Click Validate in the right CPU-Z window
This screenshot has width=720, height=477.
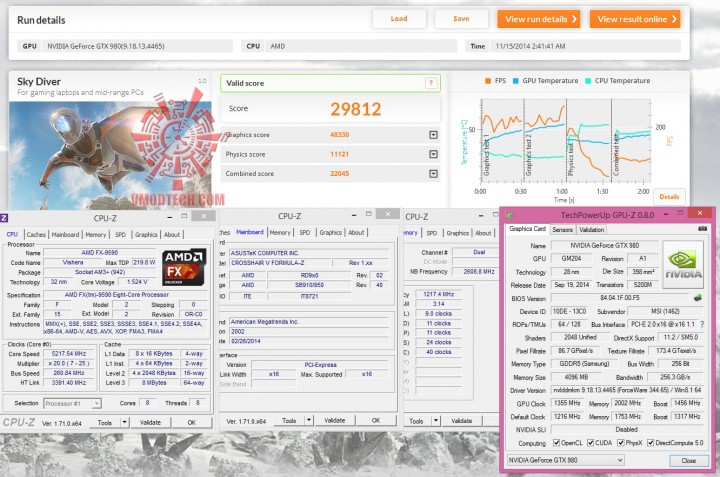[x=461, y=421]
